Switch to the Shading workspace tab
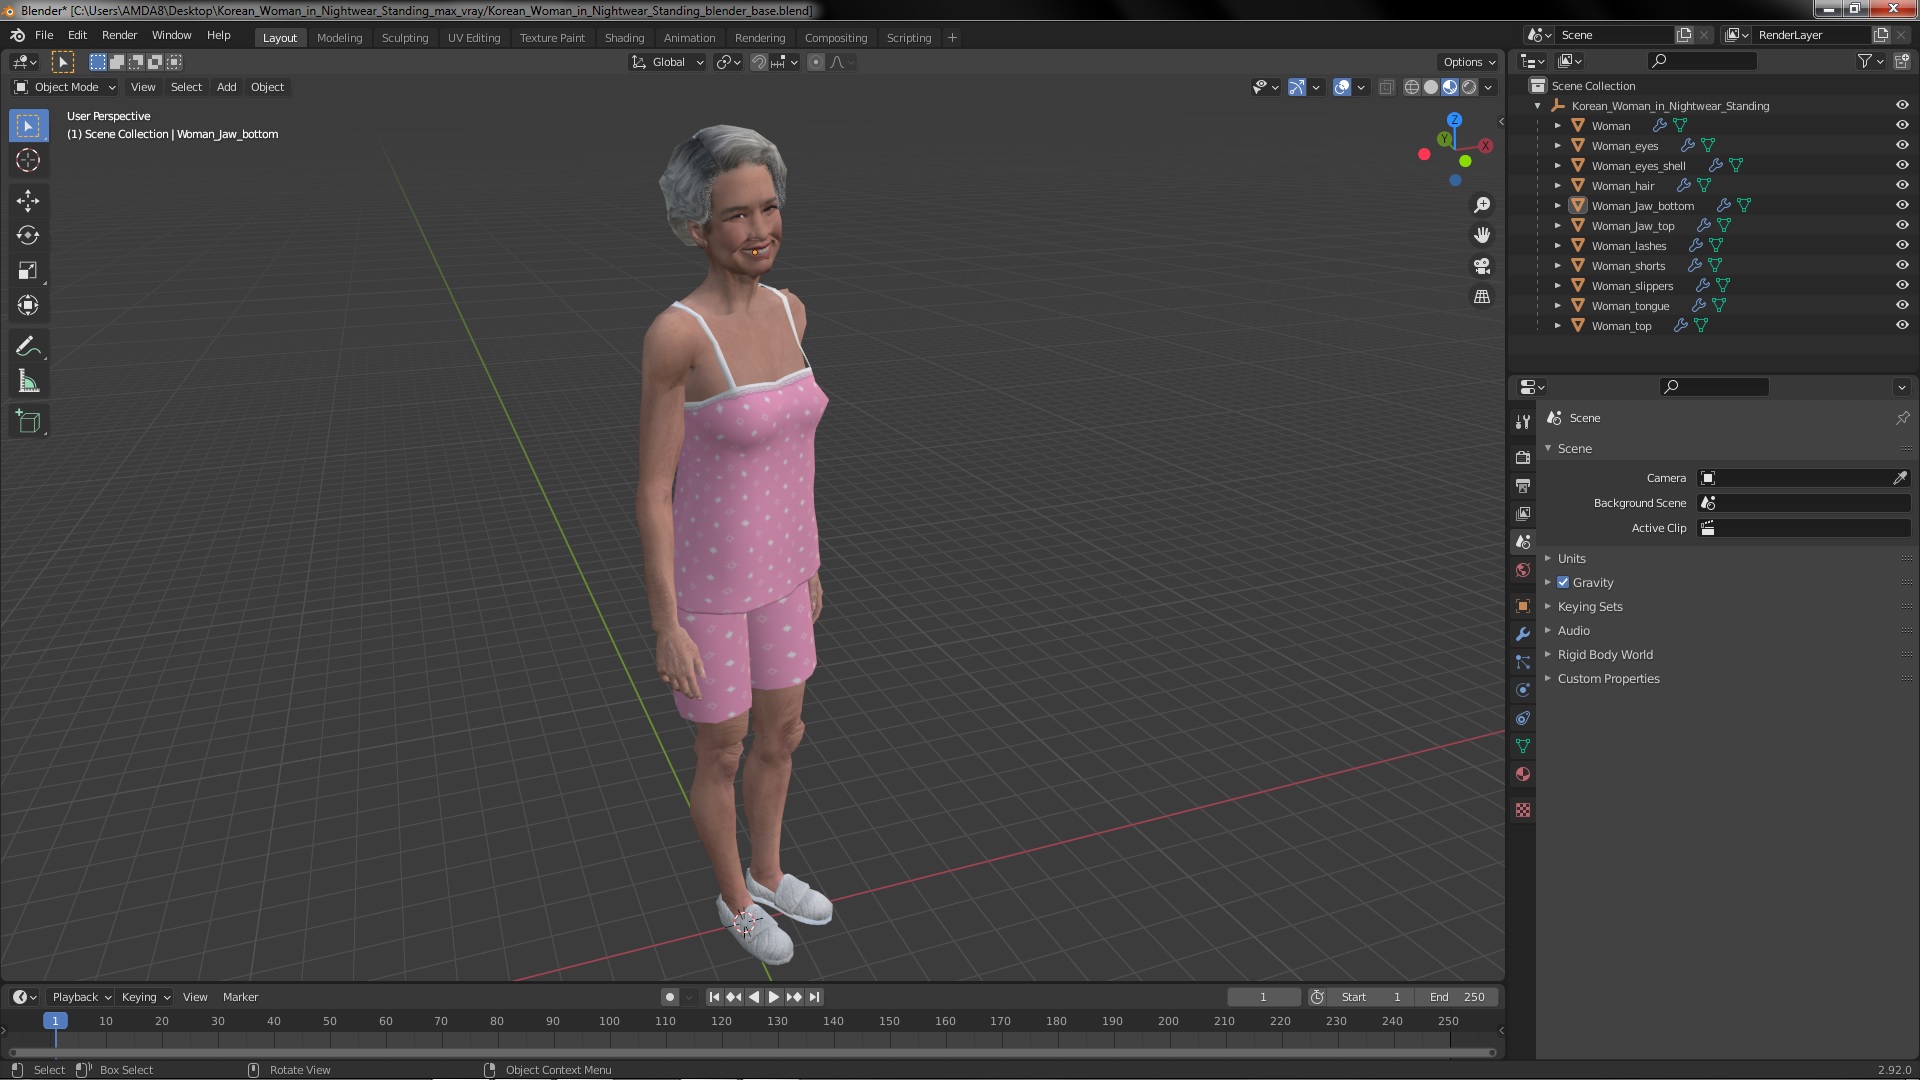Image resolution: width=1920 pixels, height=1080 pixels. tap(624, 38)
